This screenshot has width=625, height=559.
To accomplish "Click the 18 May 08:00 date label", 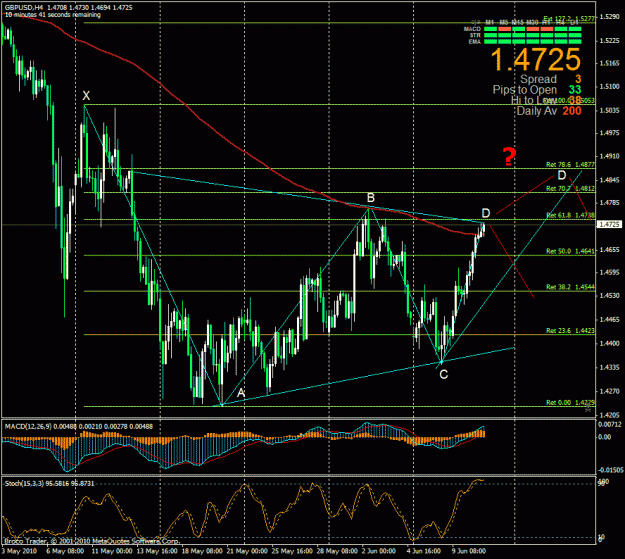I will tap(202, 551).
